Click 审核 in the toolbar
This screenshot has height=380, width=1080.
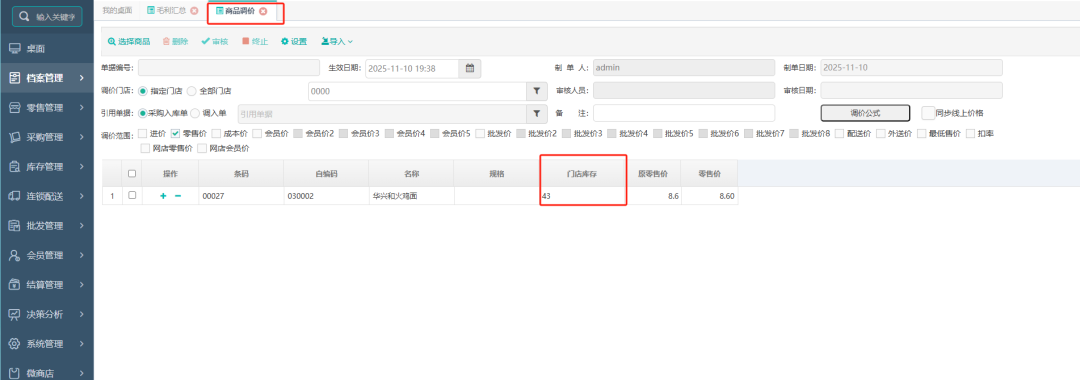click(x=215, y=41)
